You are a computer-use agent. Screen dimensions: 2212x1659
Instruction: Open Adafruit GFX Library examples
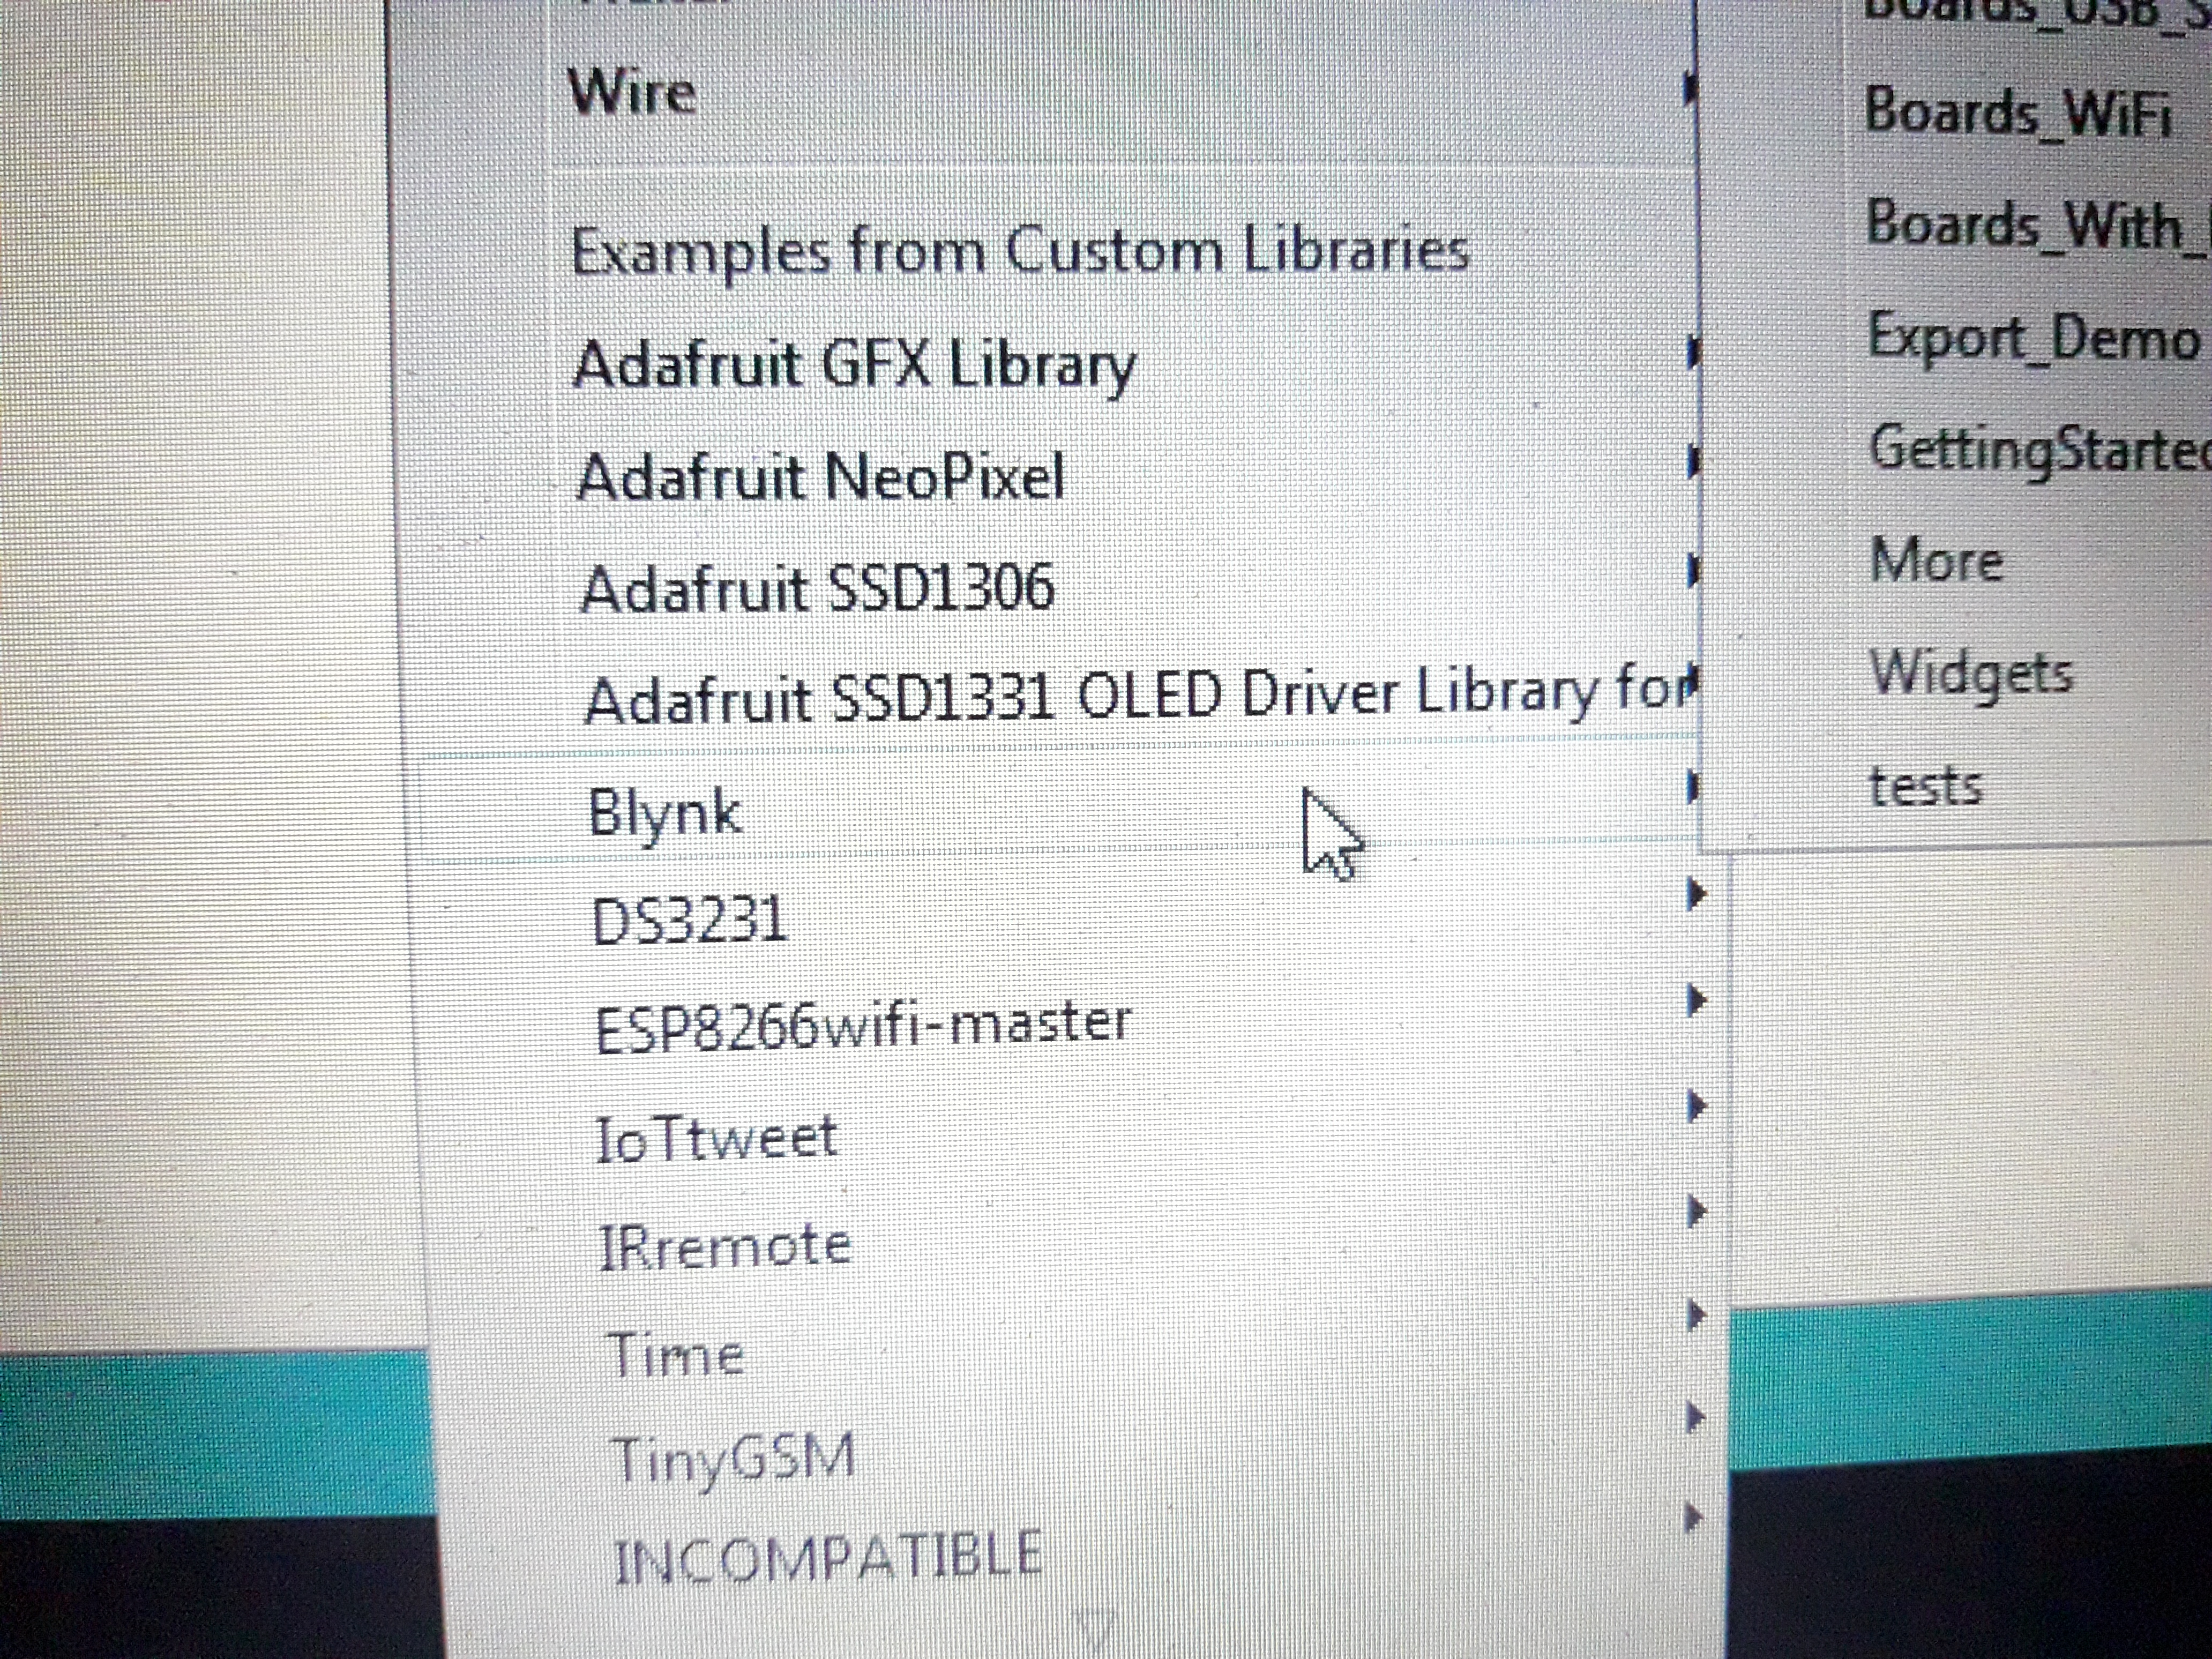(855, 364)
